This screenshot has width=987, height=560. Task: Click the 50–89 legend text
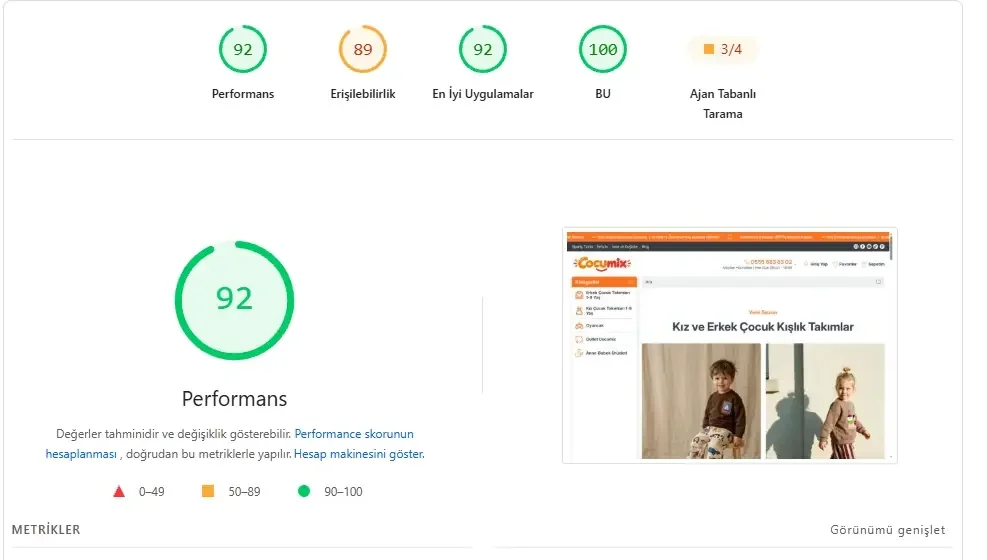click(244, 491)
